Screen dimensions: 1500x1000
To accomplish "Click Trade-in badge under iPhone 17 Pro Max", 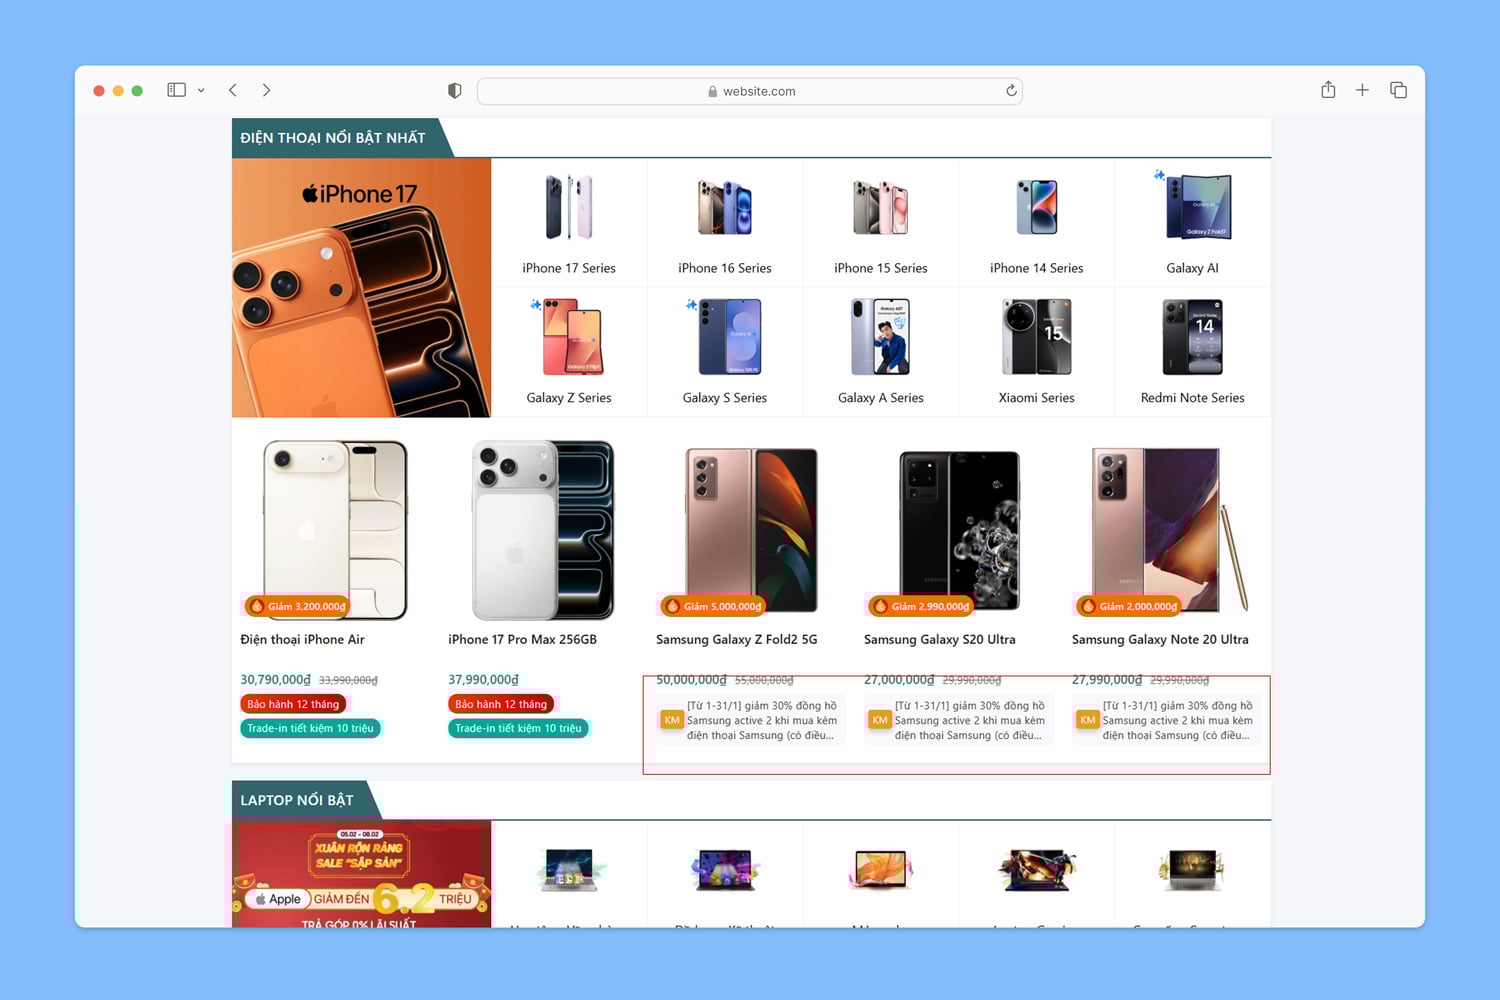I will pyautogui.click(x=518, y=728).
